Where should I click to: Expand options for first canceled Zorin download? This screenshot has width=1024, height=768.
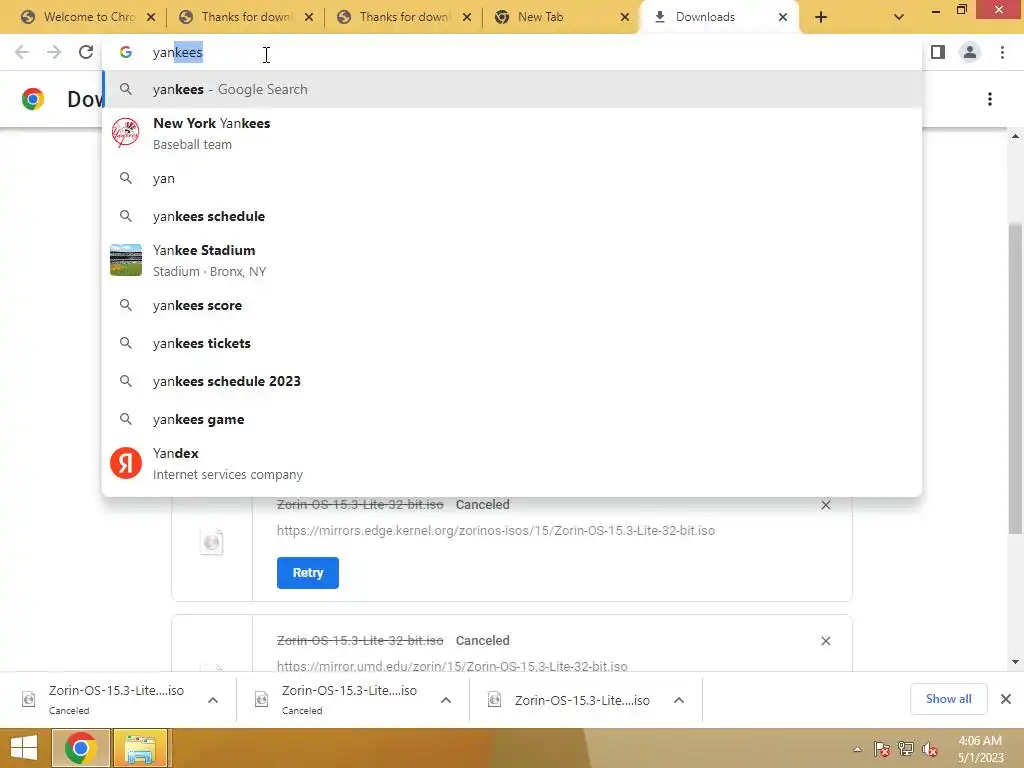(213, 700)
